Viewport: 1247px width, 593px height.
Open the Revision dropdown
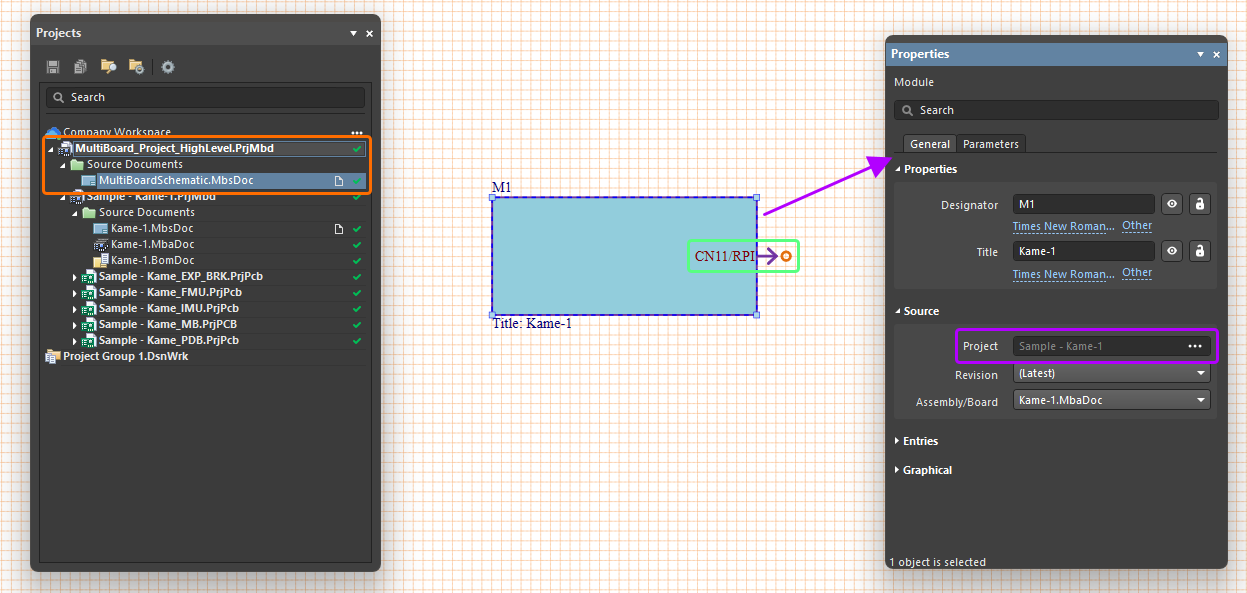1111,373
